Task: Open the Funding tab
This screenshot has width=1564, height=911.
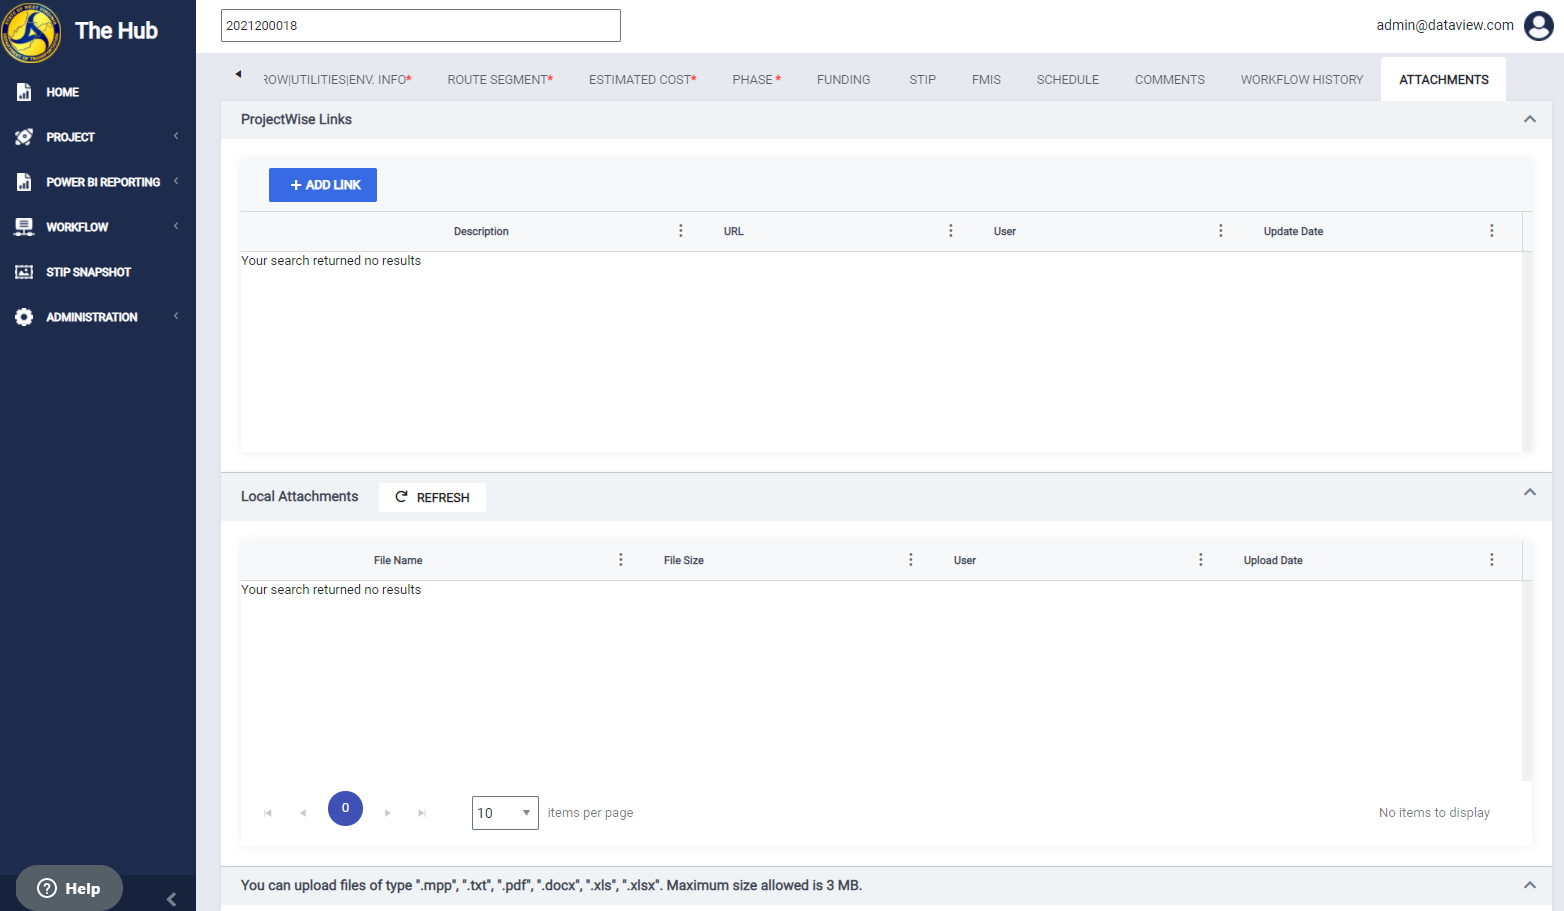Action: click(x=843, y=80)
